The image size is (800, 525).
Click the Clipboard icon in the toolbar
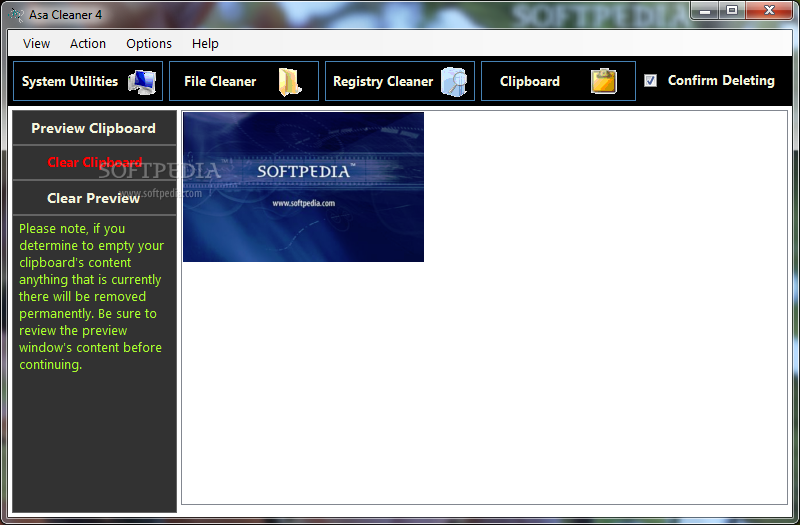604,81
